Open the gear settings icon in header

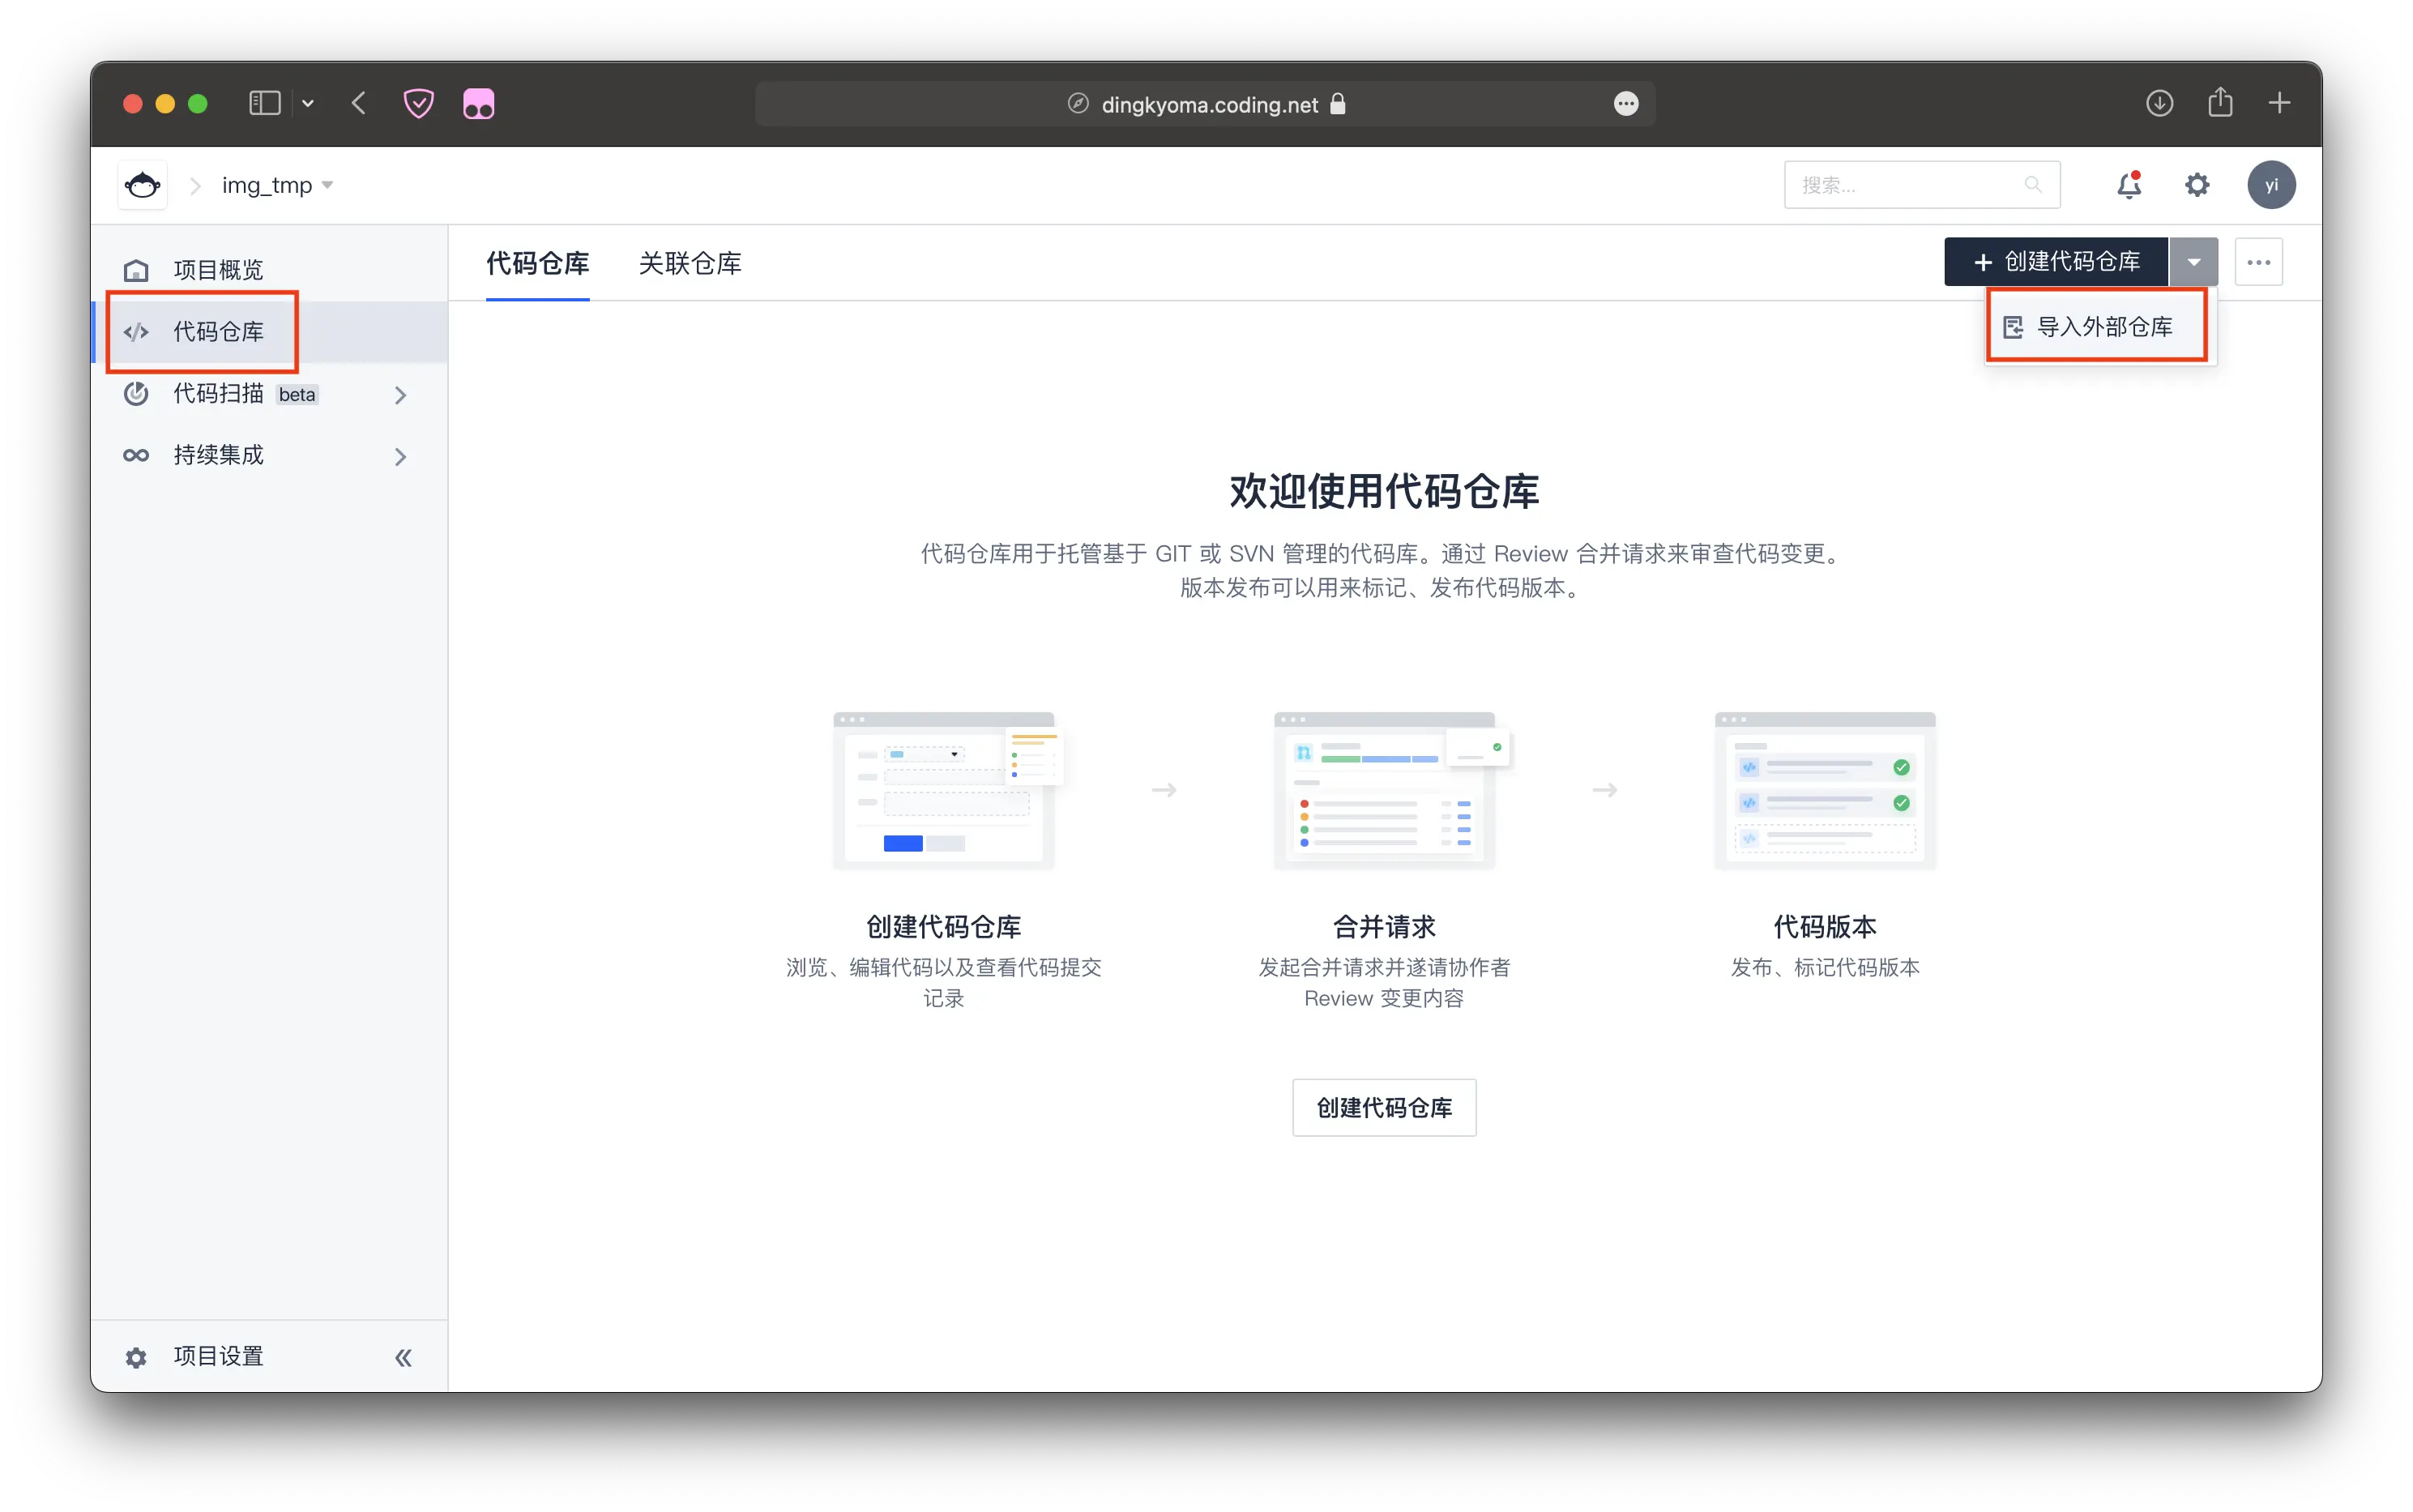(2197, 185)
